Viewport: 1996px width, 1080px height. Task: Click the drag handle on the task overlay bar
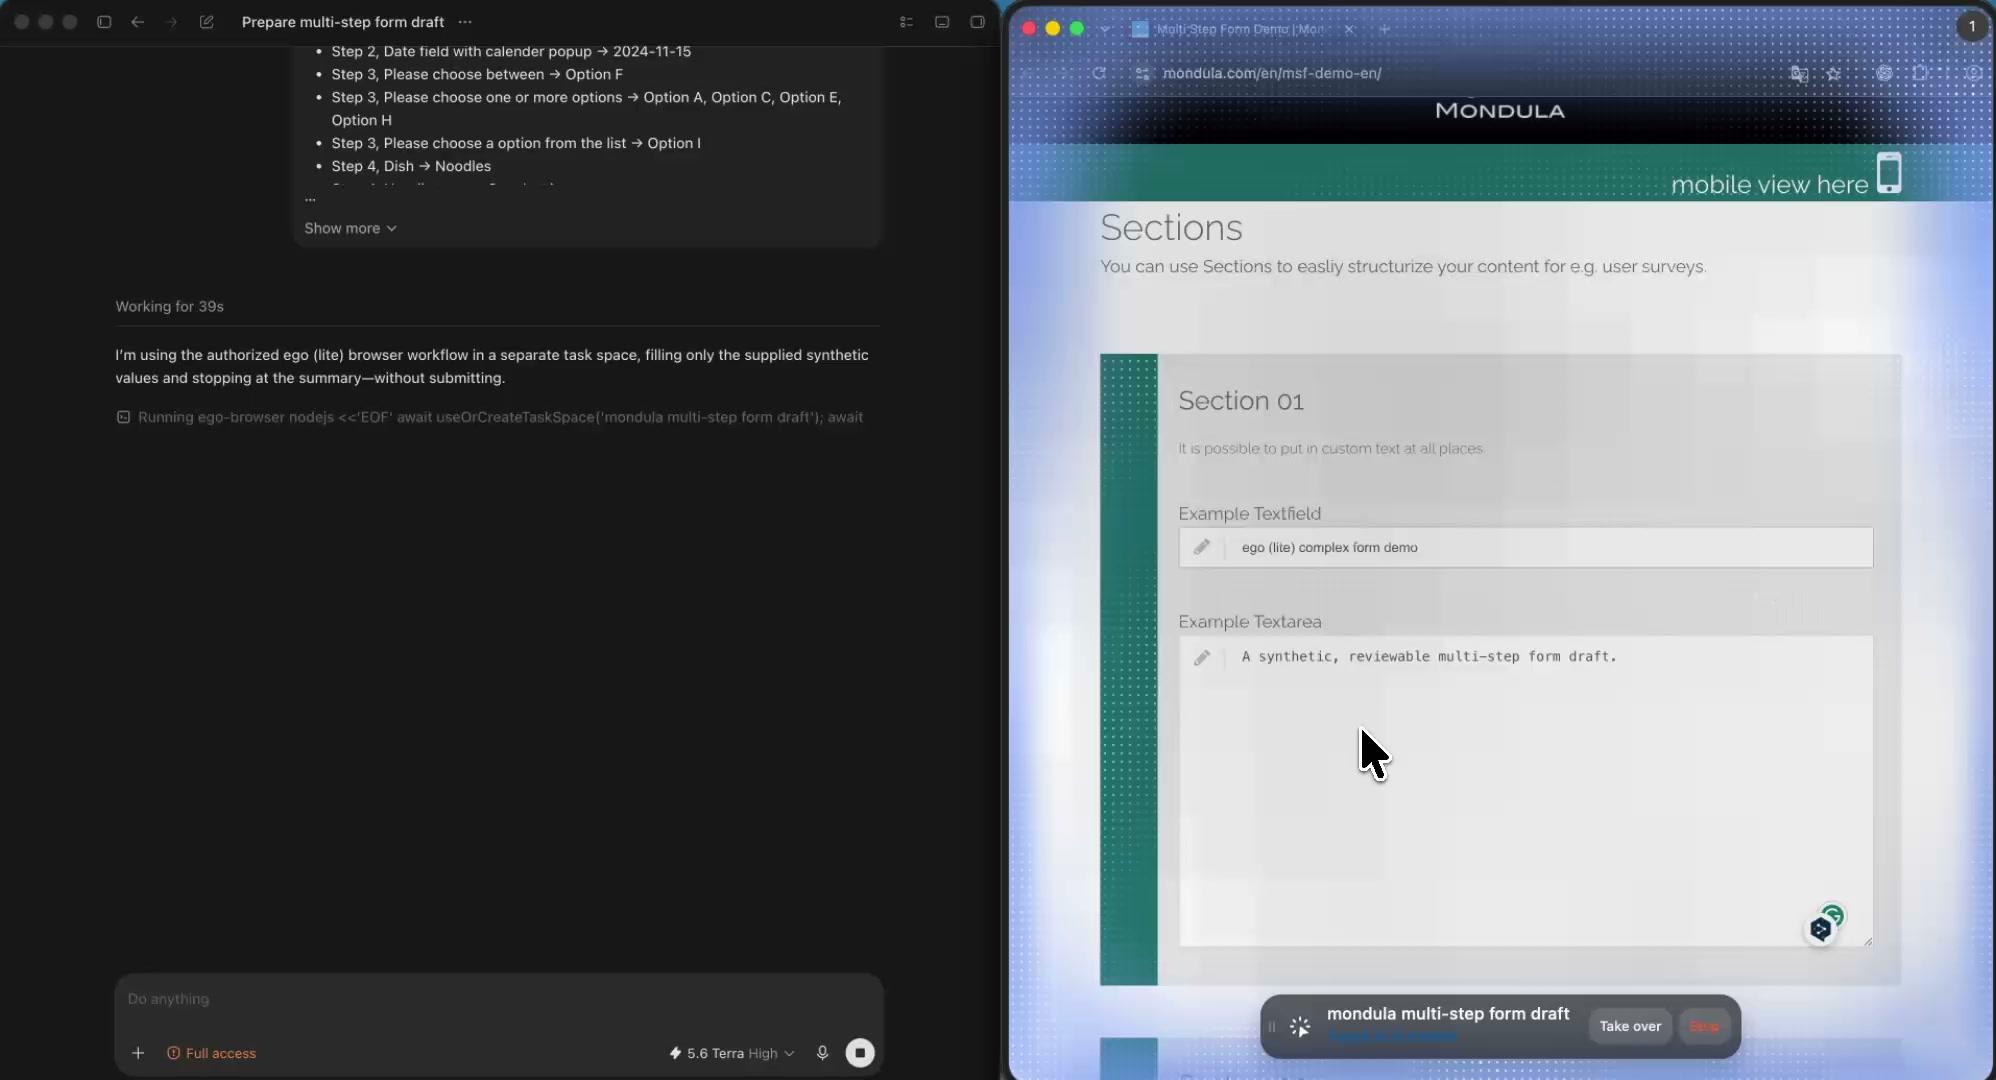pyautogui.click(x=1272, y=1026)
